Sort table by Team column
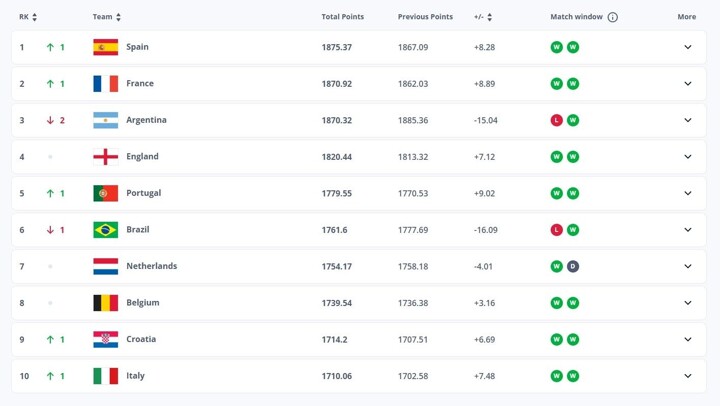Image resolution: width=720 pixels, height=406 pixels. [x=107, y=17]
